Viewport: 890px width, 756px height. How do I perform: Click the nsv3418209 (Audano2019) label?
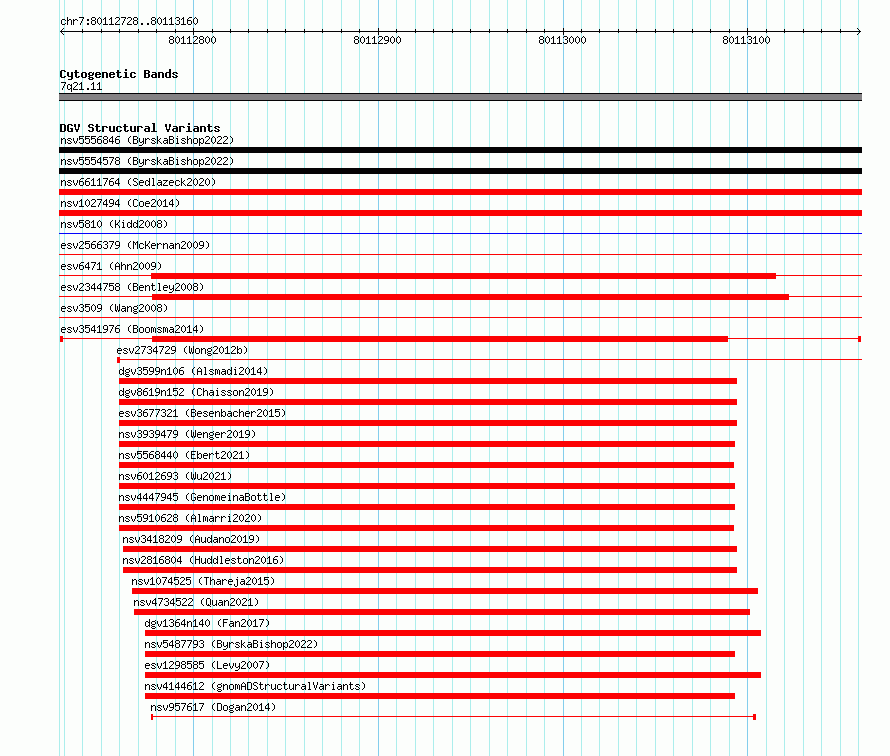click(191, 539)
